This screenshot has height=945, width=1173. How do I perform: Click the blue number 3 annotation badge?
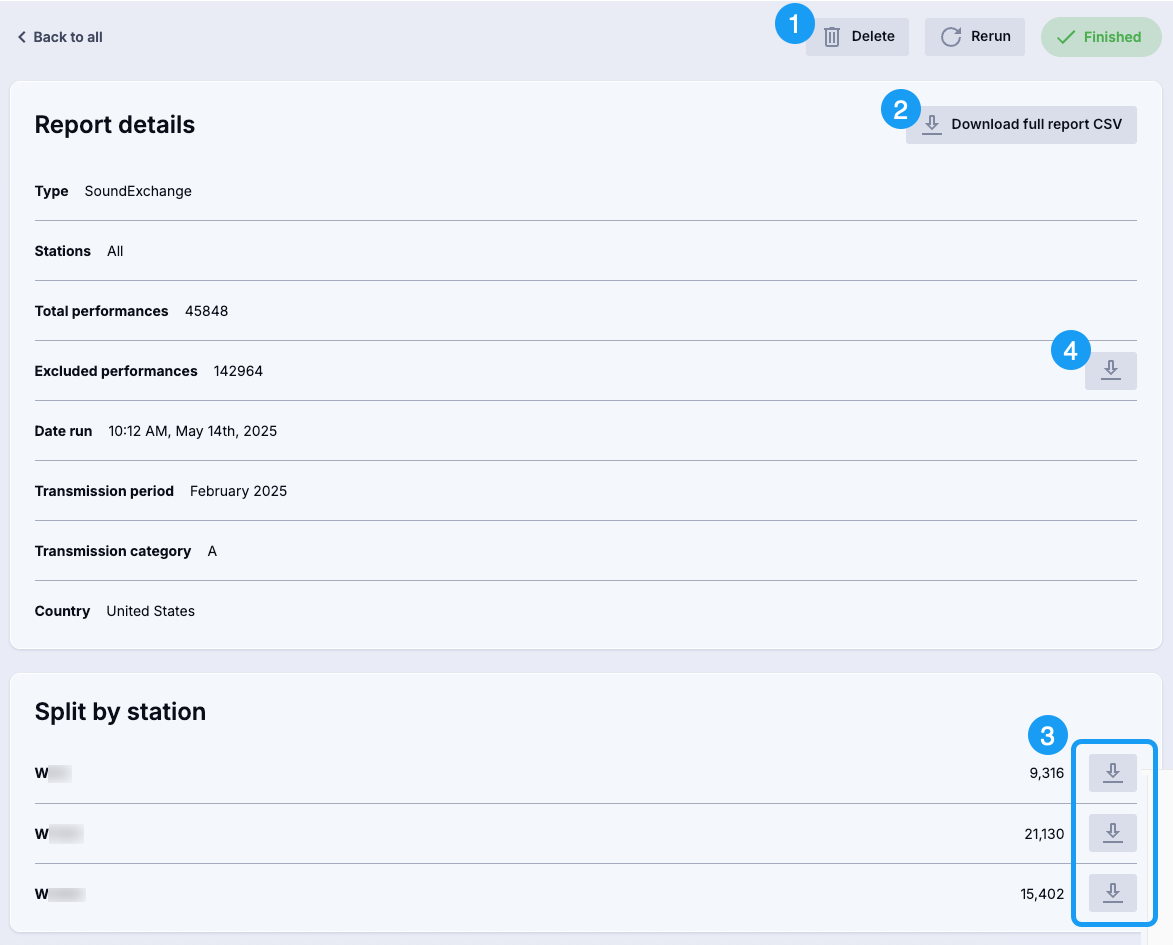(x=1047, y=737)
